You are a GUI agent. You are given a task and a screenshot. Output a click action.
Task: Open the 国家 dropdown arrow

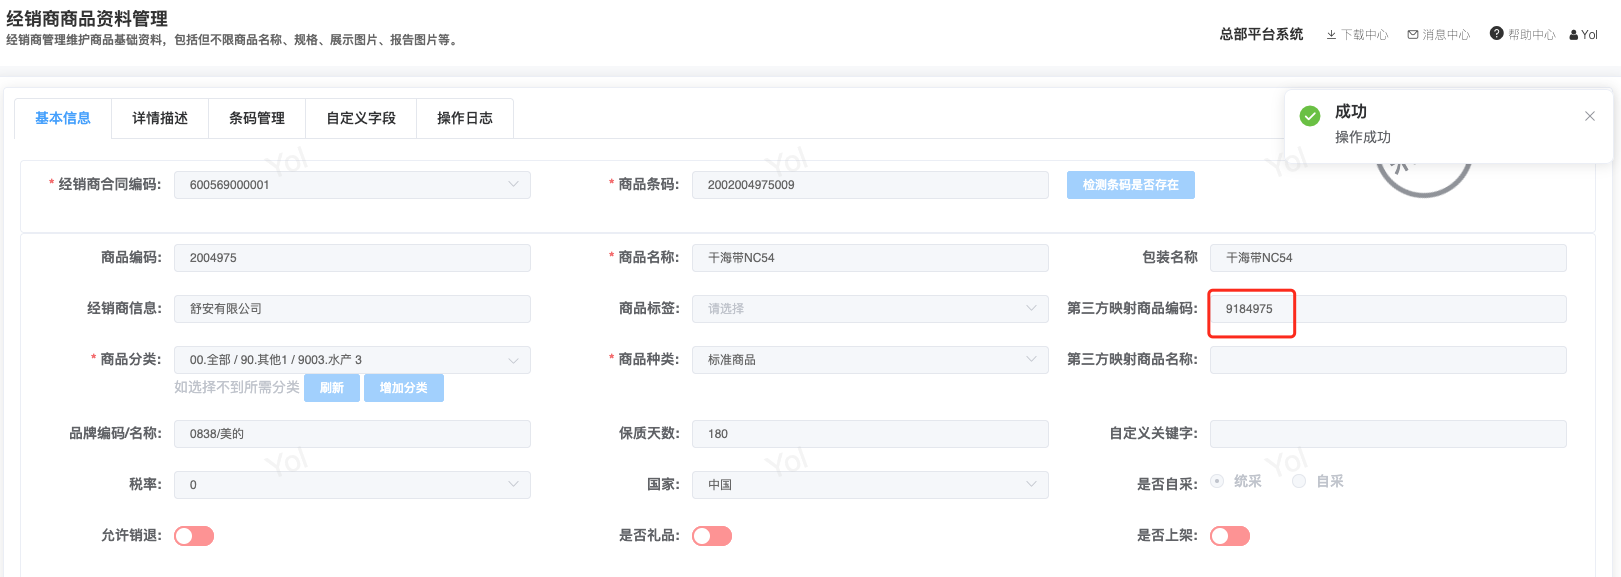[x=1031, y=484]
